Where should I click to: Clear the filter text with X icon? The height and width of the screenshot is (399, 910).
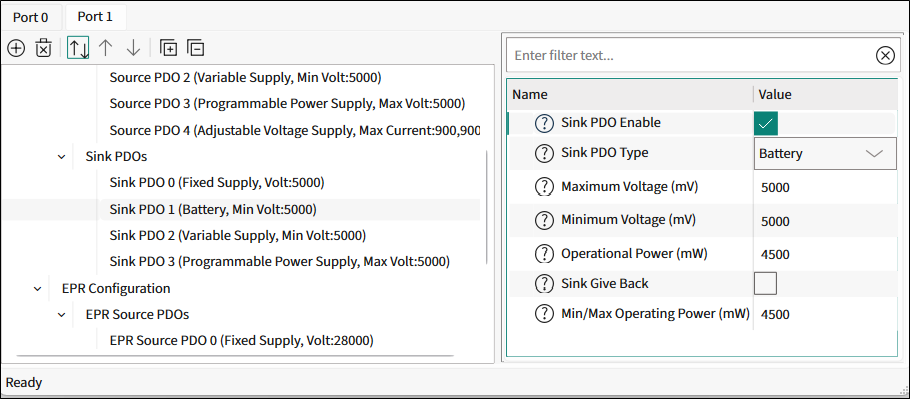[x=884, y=56]
